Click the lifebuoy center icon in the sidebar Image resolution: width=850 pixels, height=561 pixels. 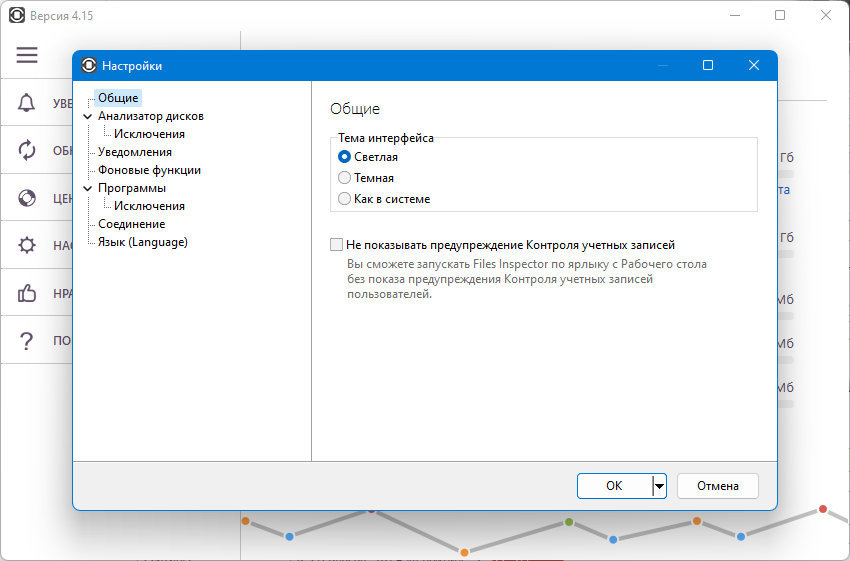[x=27, y=198]
